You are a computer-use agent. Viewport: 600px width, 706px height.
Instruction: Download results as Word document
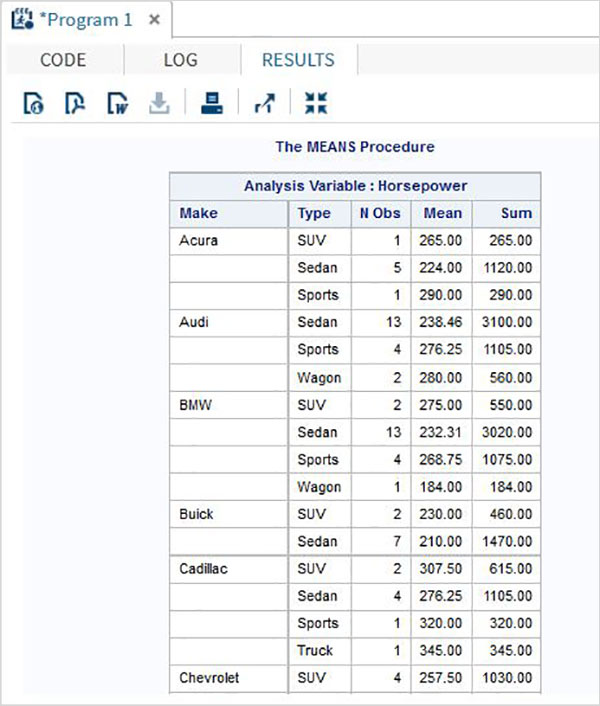(117, 103)
